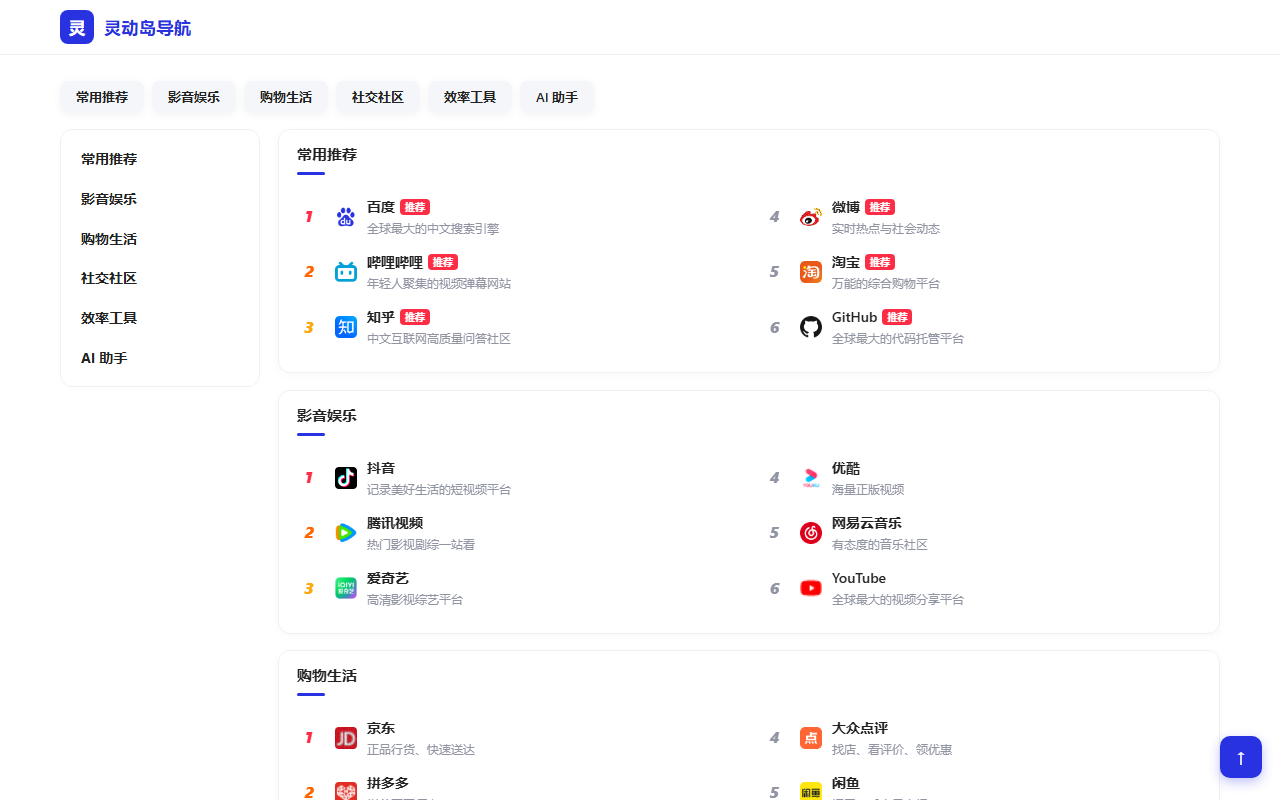Click the 影音娱乐 section heading
Screen dimensions: 1280x800
click(327, 415)
